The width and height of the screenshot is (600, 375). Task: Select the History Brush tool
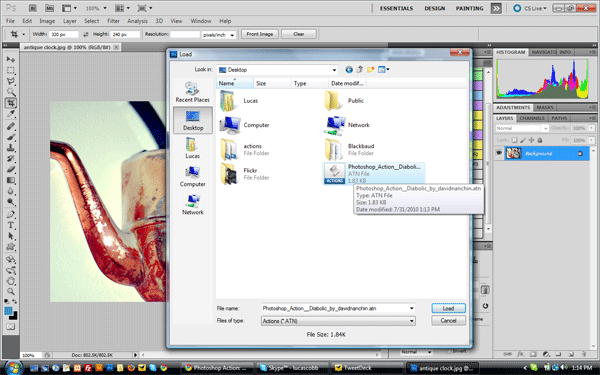pos(11,158)
